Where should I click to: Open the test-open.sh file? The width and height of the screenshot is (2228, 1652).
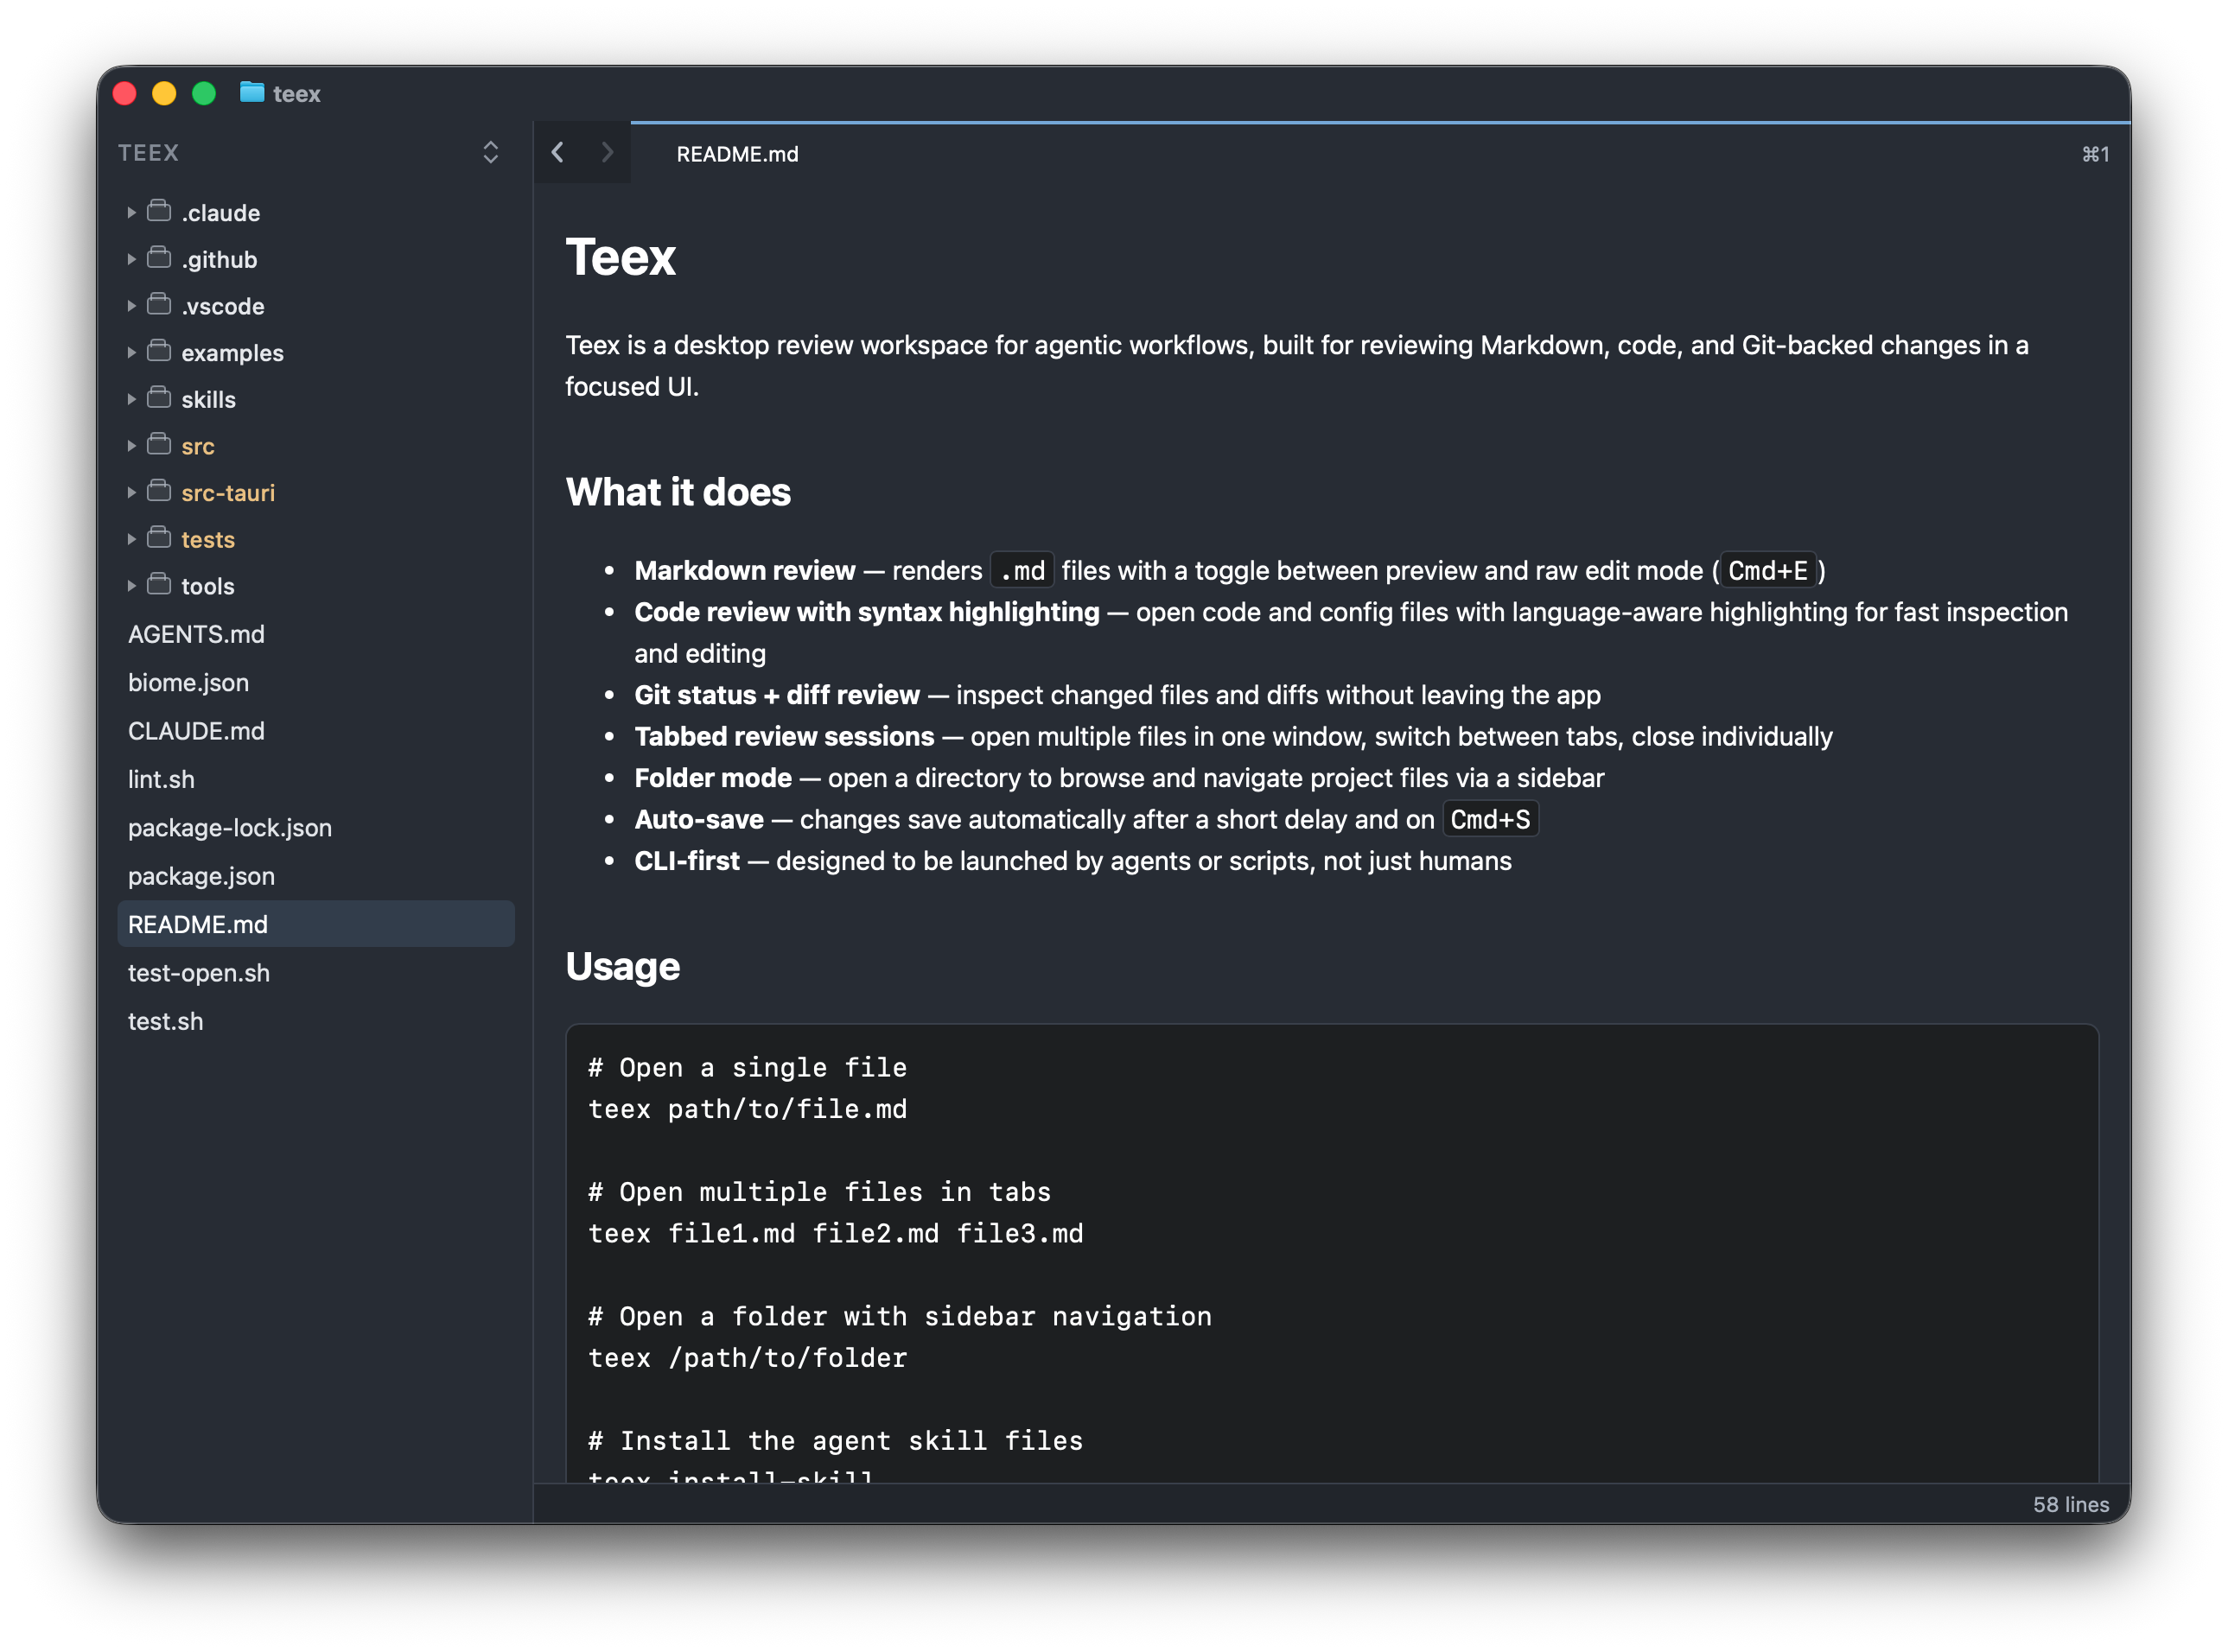pyautogui.click(x=199, y=973)
